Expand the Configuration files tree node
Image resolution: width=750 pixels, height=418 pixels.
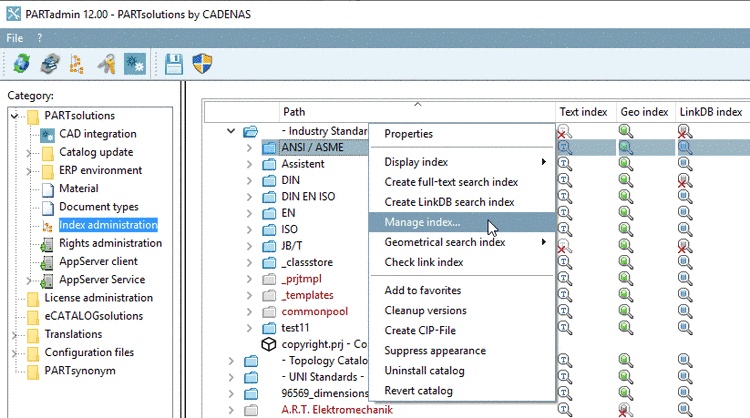(x=14, y=353)
